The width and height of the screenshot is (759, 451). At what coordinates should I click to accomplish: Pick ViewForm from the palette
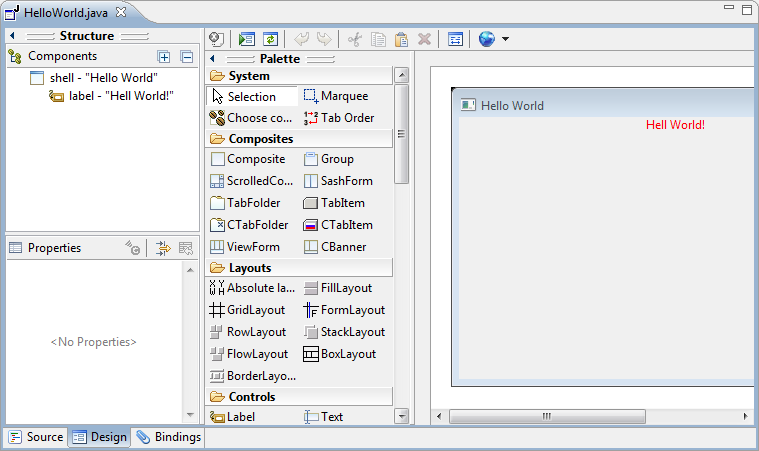pos(245,247)
